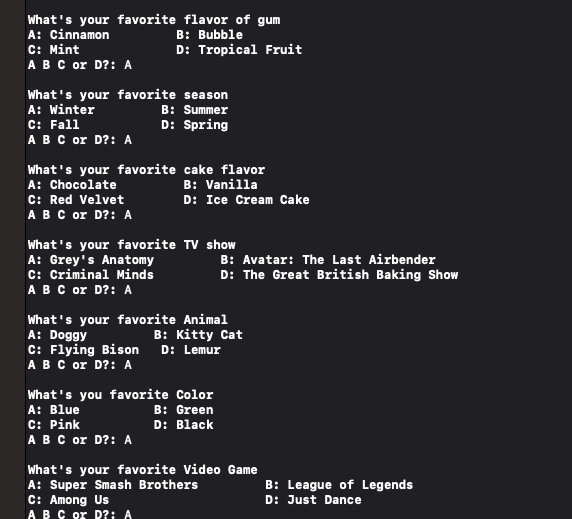Click the 'D: Just Dance' option text

pyautogui.click(x=313, y=500)
